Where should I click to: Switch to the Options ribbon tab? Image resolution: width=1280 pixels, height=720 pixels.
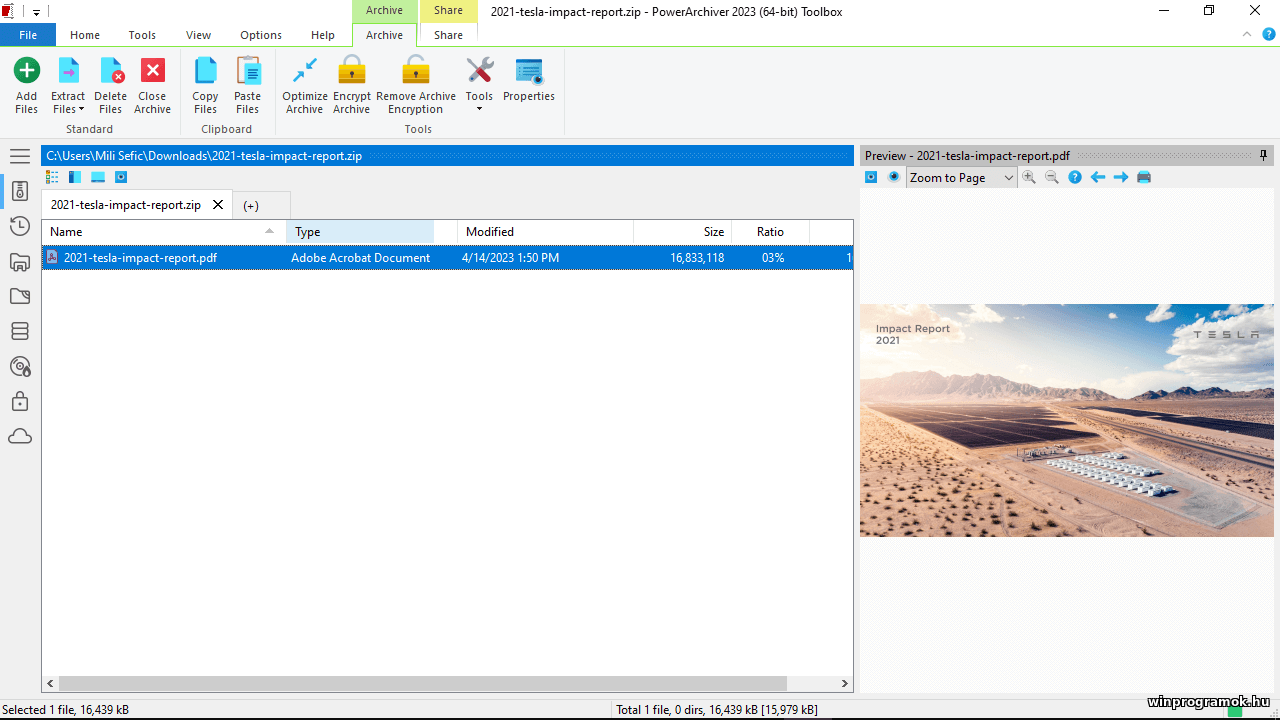(x=261, y=35)
